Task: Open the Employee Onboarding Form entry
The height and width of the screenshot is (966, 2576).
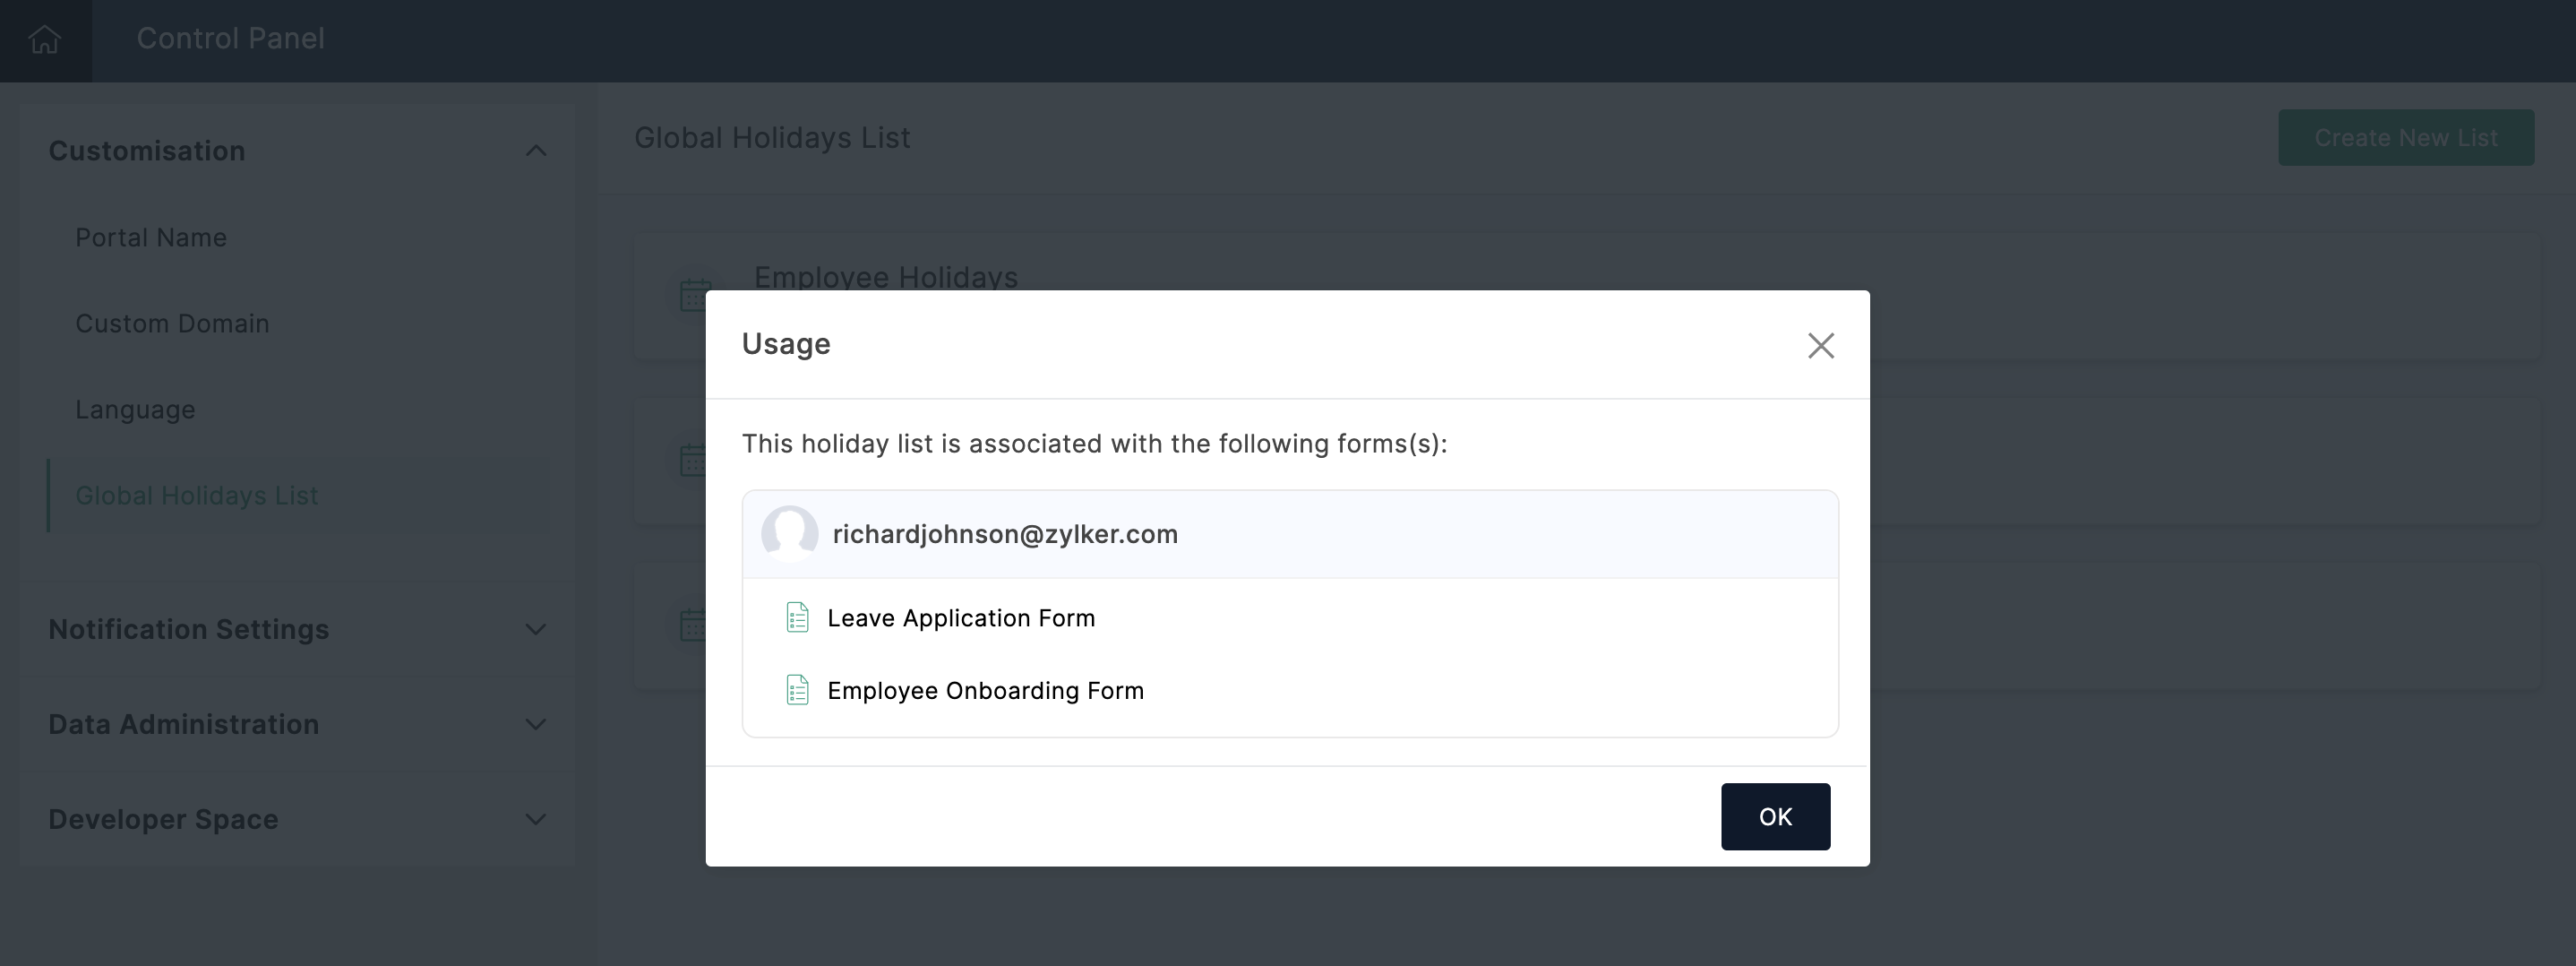Action: coord(985,691)
